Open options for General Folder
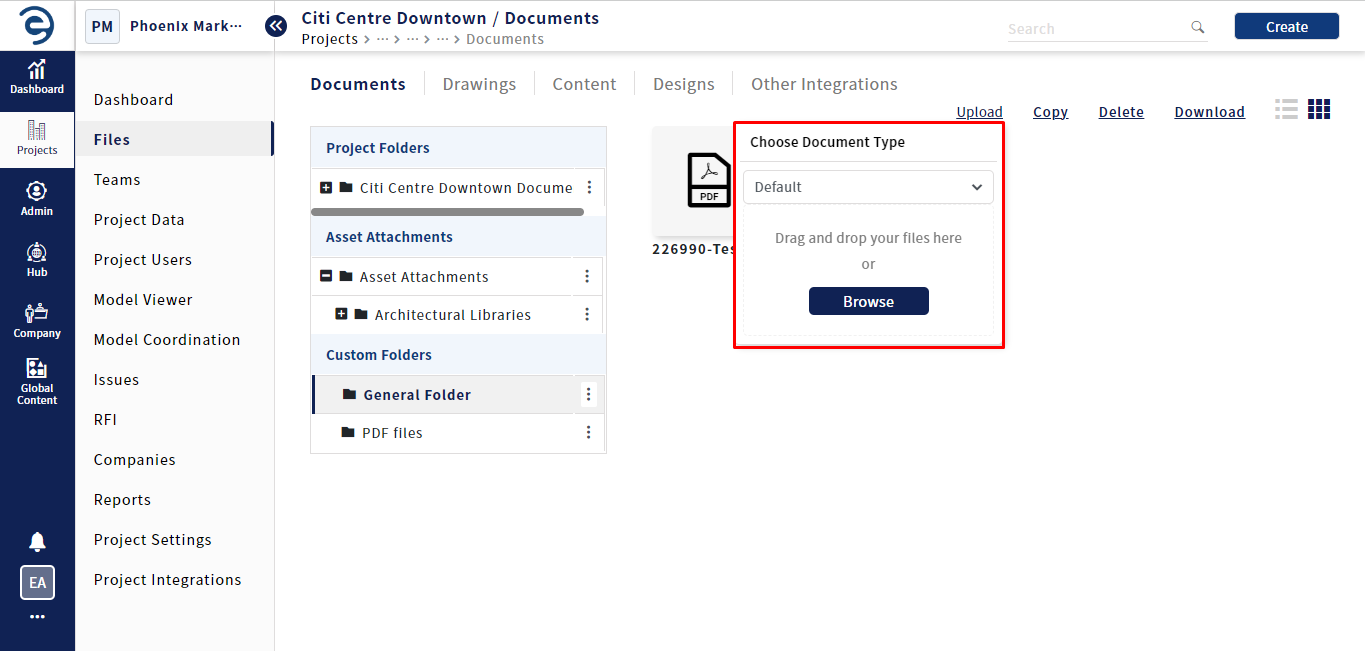 pyautogui.click(x=588, y=394)
